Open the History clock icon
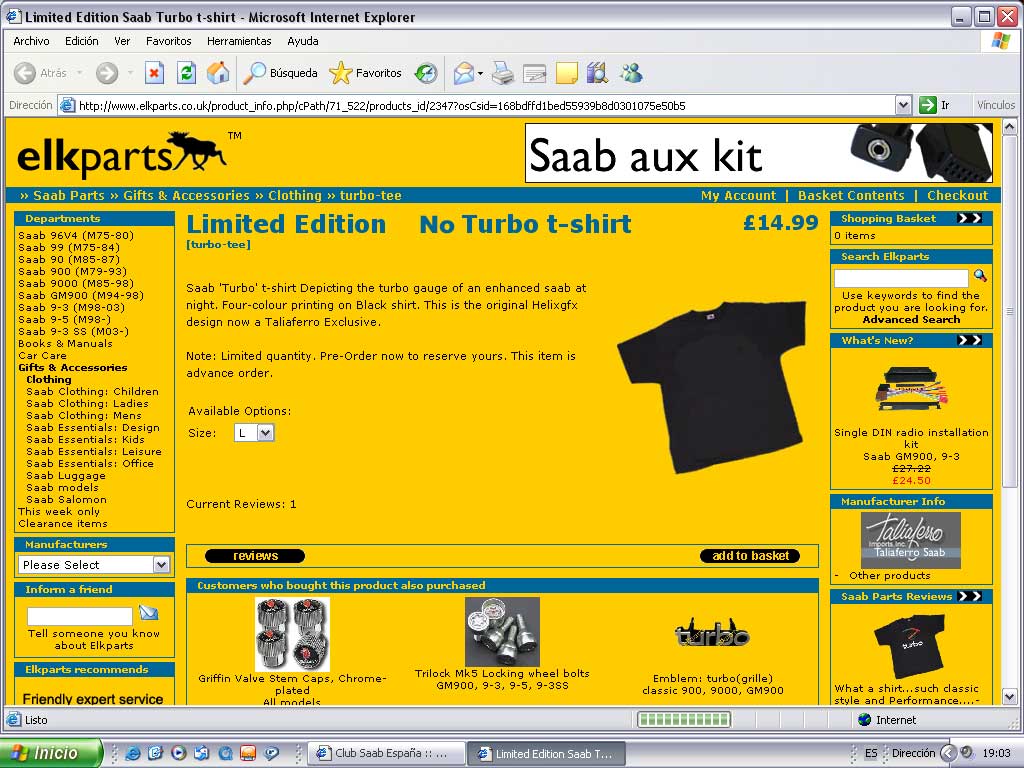 tap(426, 73)
